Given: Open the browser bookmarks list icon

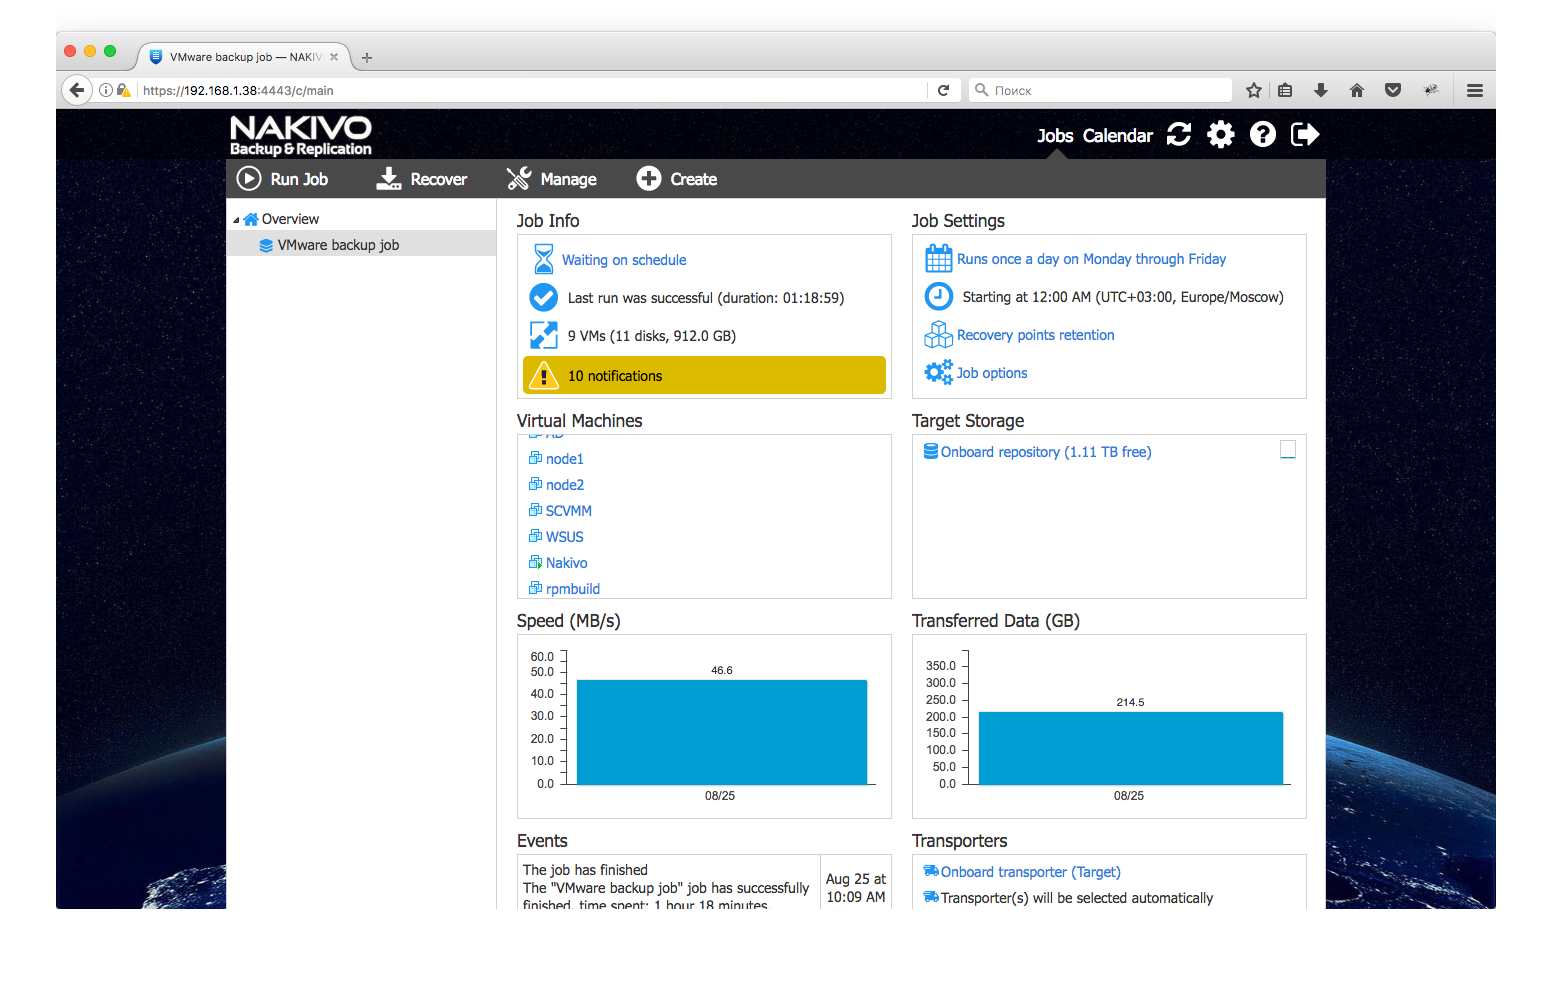Looking at the screenshot, I should point(1286,90).
